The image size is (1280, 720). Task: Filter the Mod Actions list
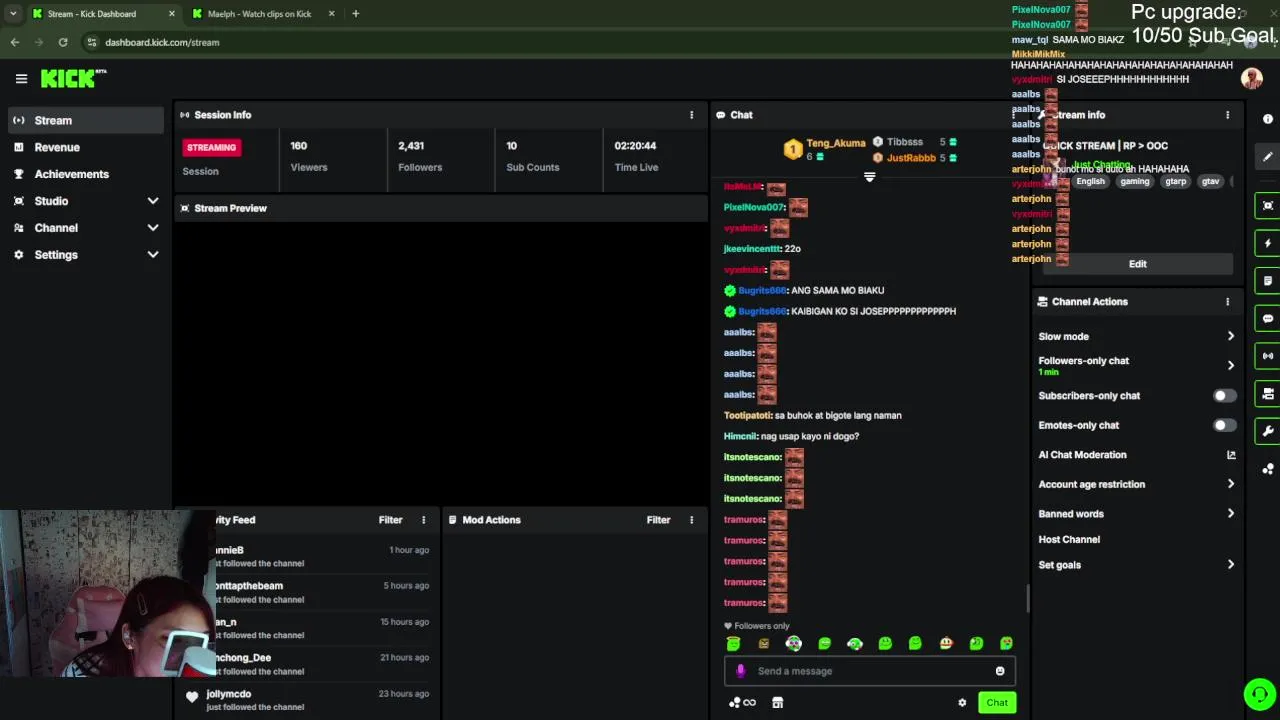[x=658, y=520]
